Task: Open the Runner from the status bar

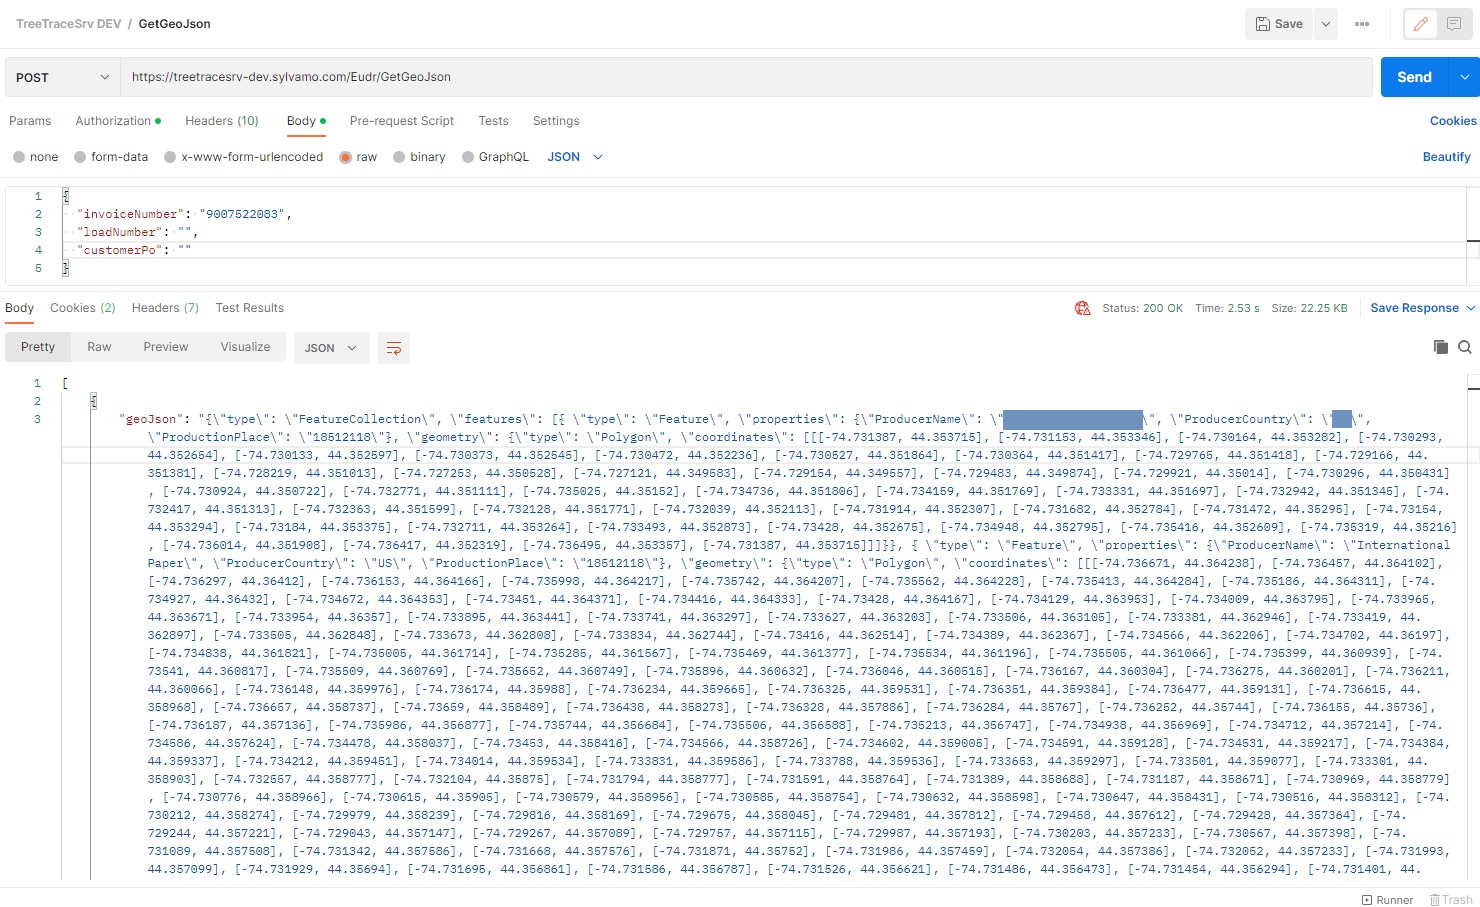Action: click(x=1388, y=899)
